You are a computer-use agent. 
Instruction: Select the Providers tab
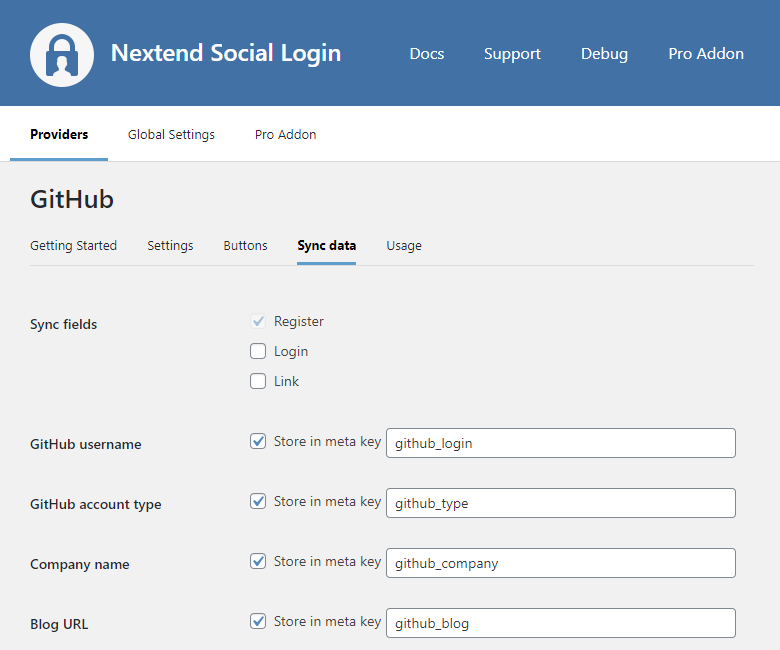(x=59, y=134)
